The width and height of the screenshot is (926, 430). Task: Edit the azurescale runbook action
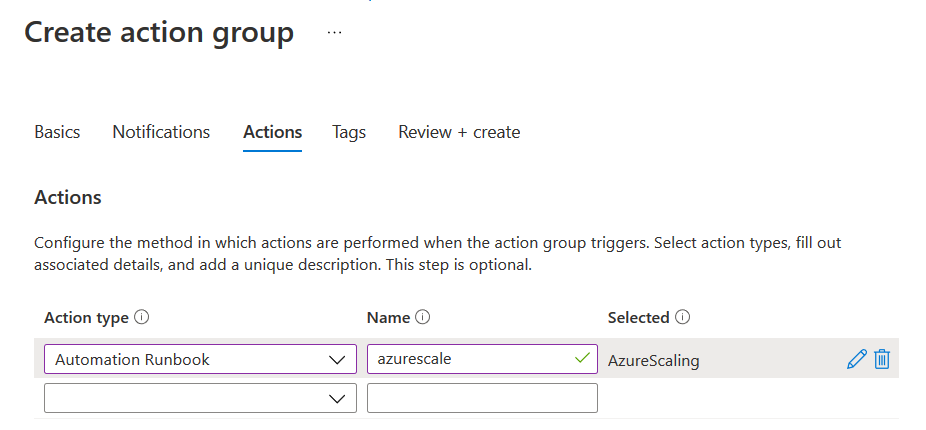click(x=856, y=359)
